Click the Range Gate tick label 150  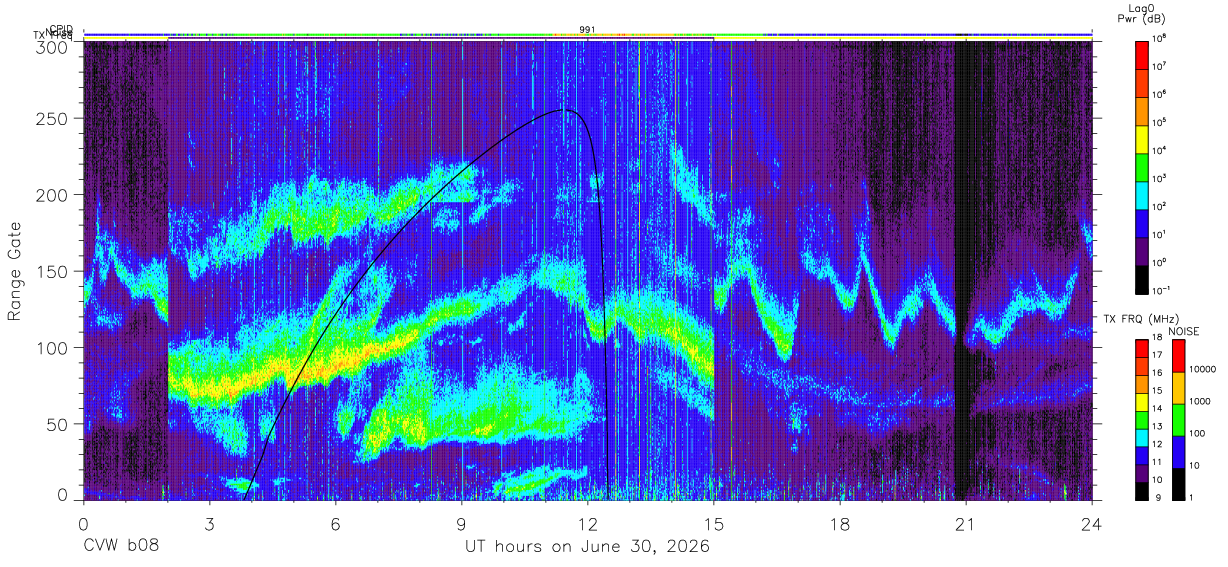(x=52, y=272)
